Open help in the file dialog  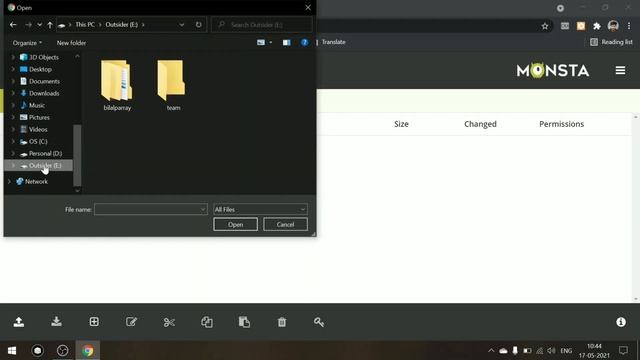point(304,42)
